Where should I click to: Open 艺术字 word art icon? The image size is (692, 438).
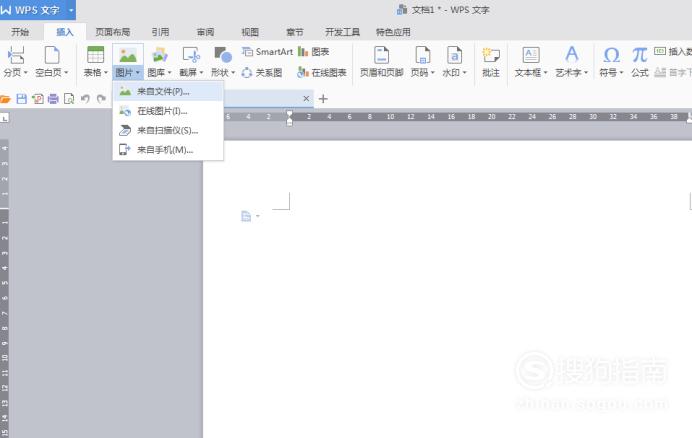coord(572,55)
